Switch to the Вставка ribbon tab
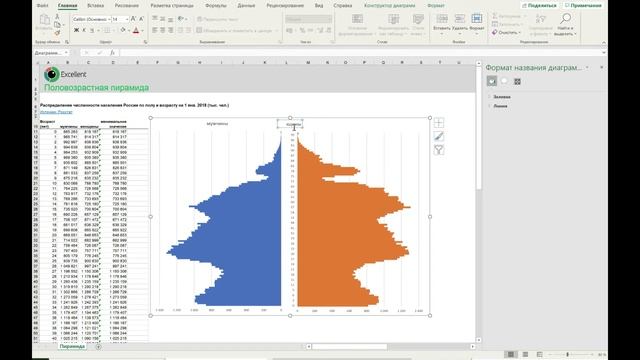Screen dimensions: 640x360 (96, 6)
